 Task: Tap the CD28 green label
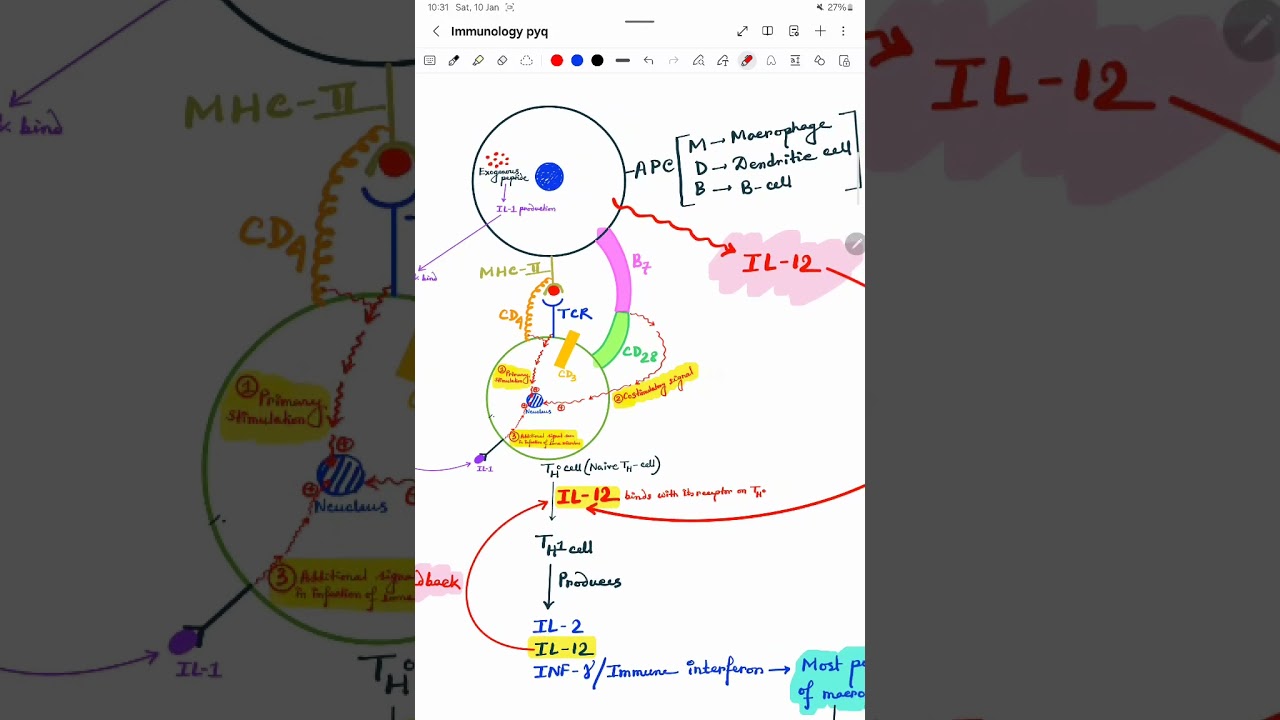pyautogui.click(x=640, y=354)
